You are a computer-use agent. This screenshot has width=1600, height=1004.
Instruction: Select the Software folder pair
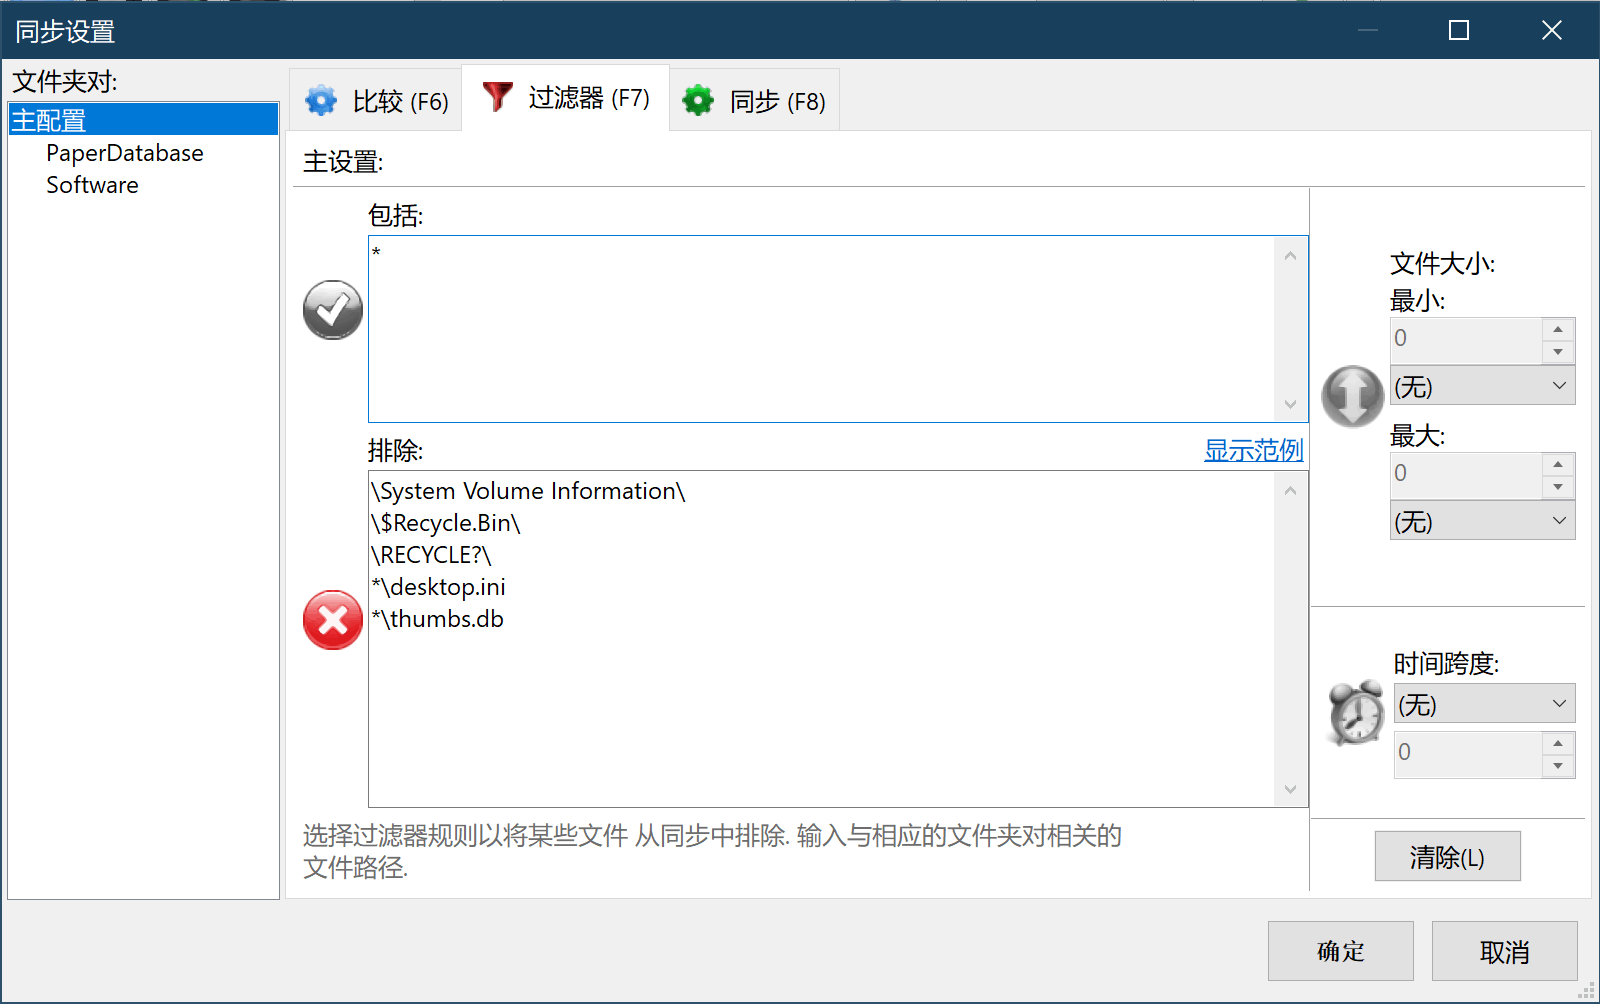[92, 185]
